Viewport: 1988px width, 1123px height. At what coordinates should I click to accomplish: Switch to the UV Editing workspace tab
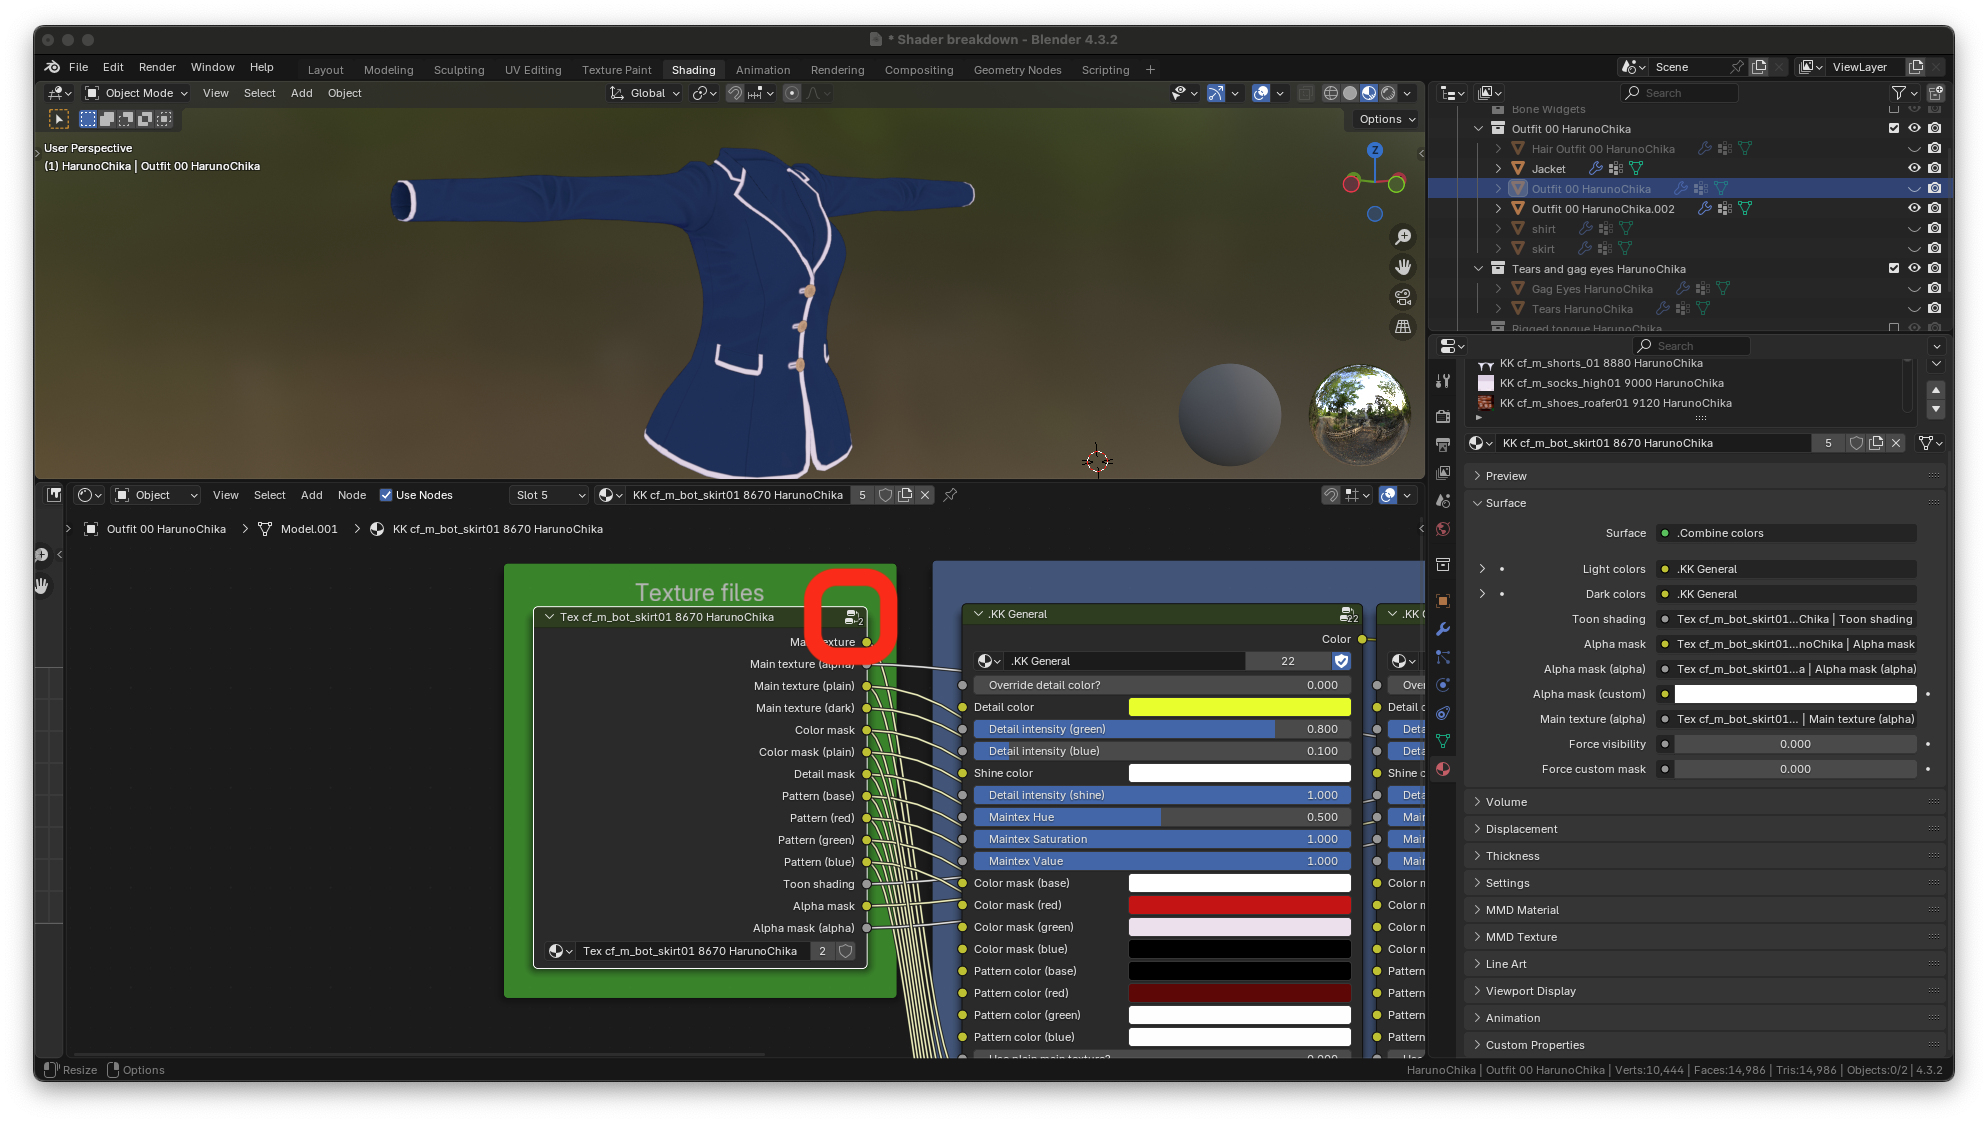533,70
